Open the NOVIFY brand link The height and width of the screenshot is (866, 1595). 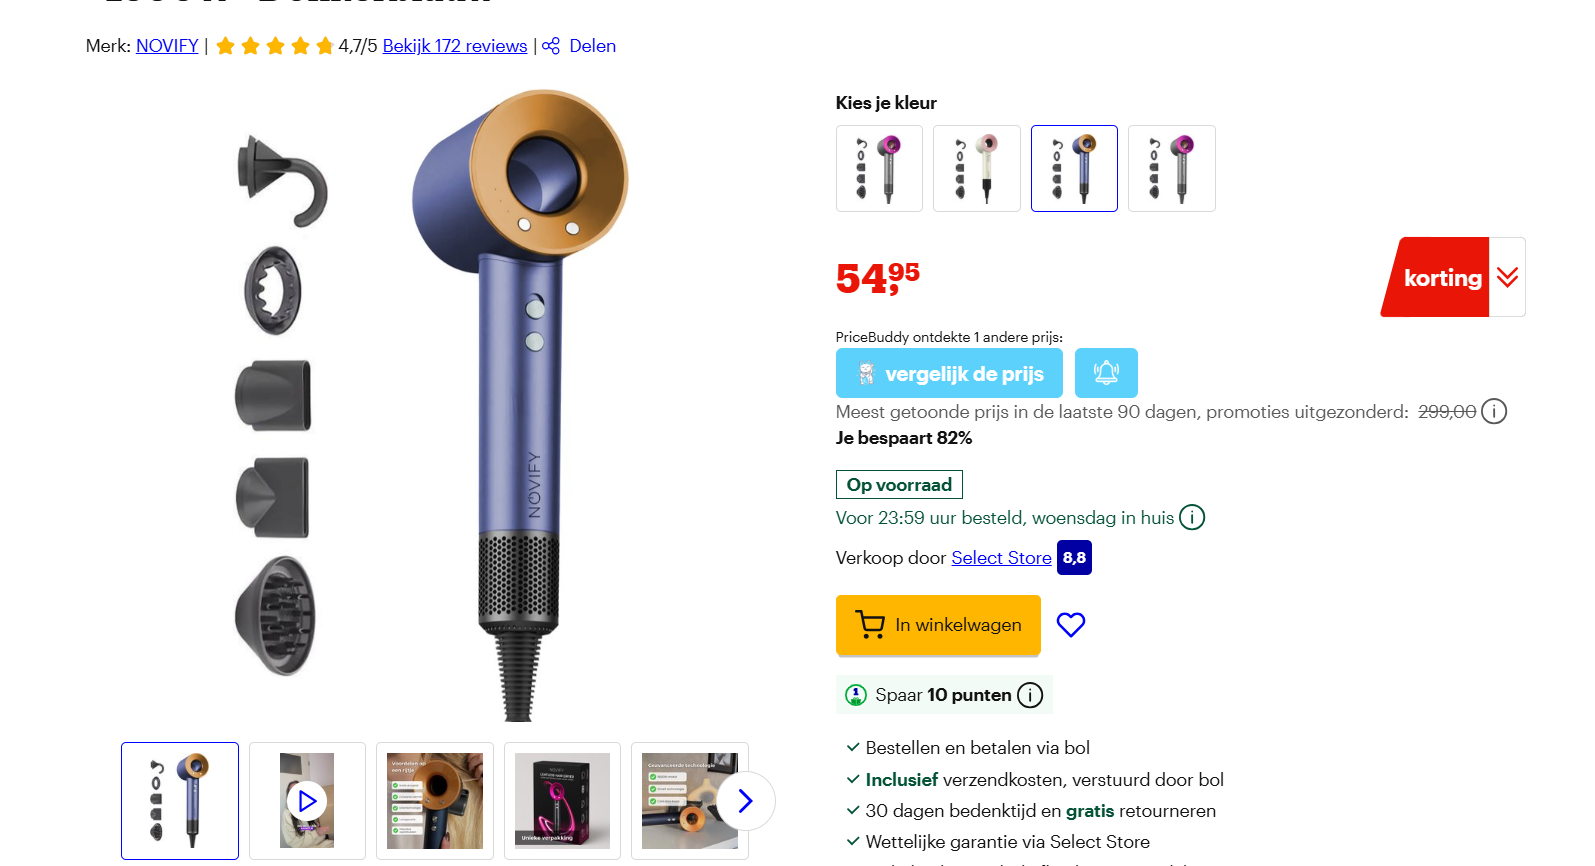(167, 46)
